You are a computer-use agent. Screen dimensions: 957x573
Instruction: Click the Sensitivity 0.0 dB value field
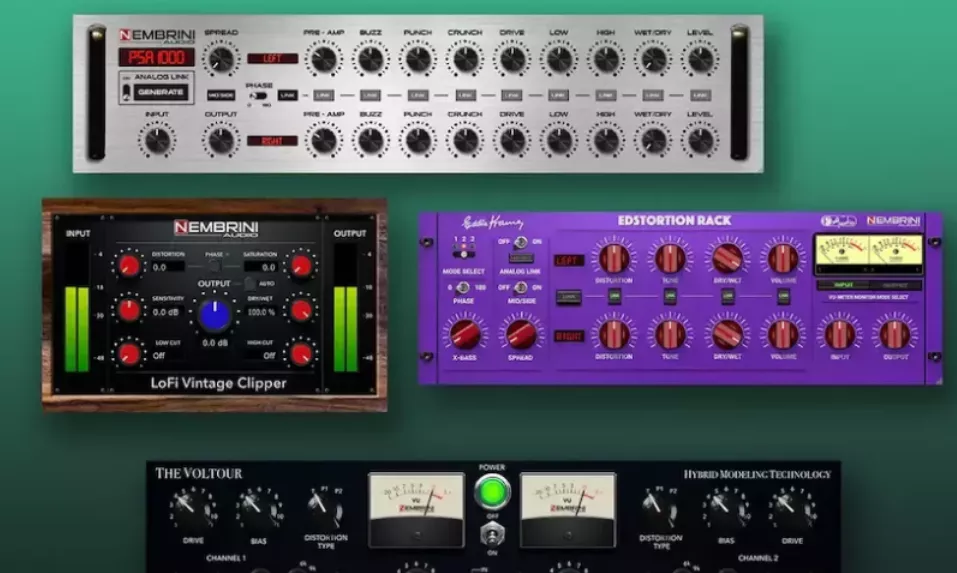click(167, 312)
